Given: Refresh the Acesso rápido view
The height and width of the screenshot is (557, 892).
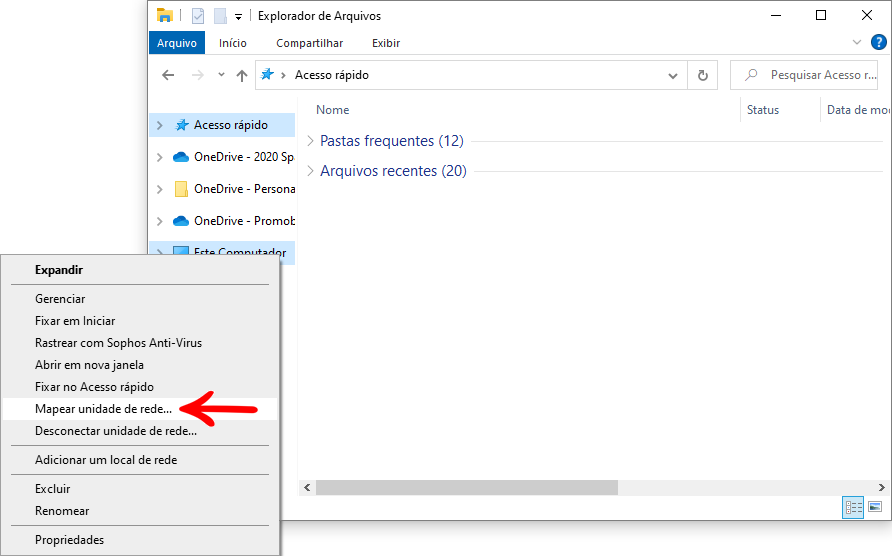Looking at the screenshot, I should click(x=703, y=75).
